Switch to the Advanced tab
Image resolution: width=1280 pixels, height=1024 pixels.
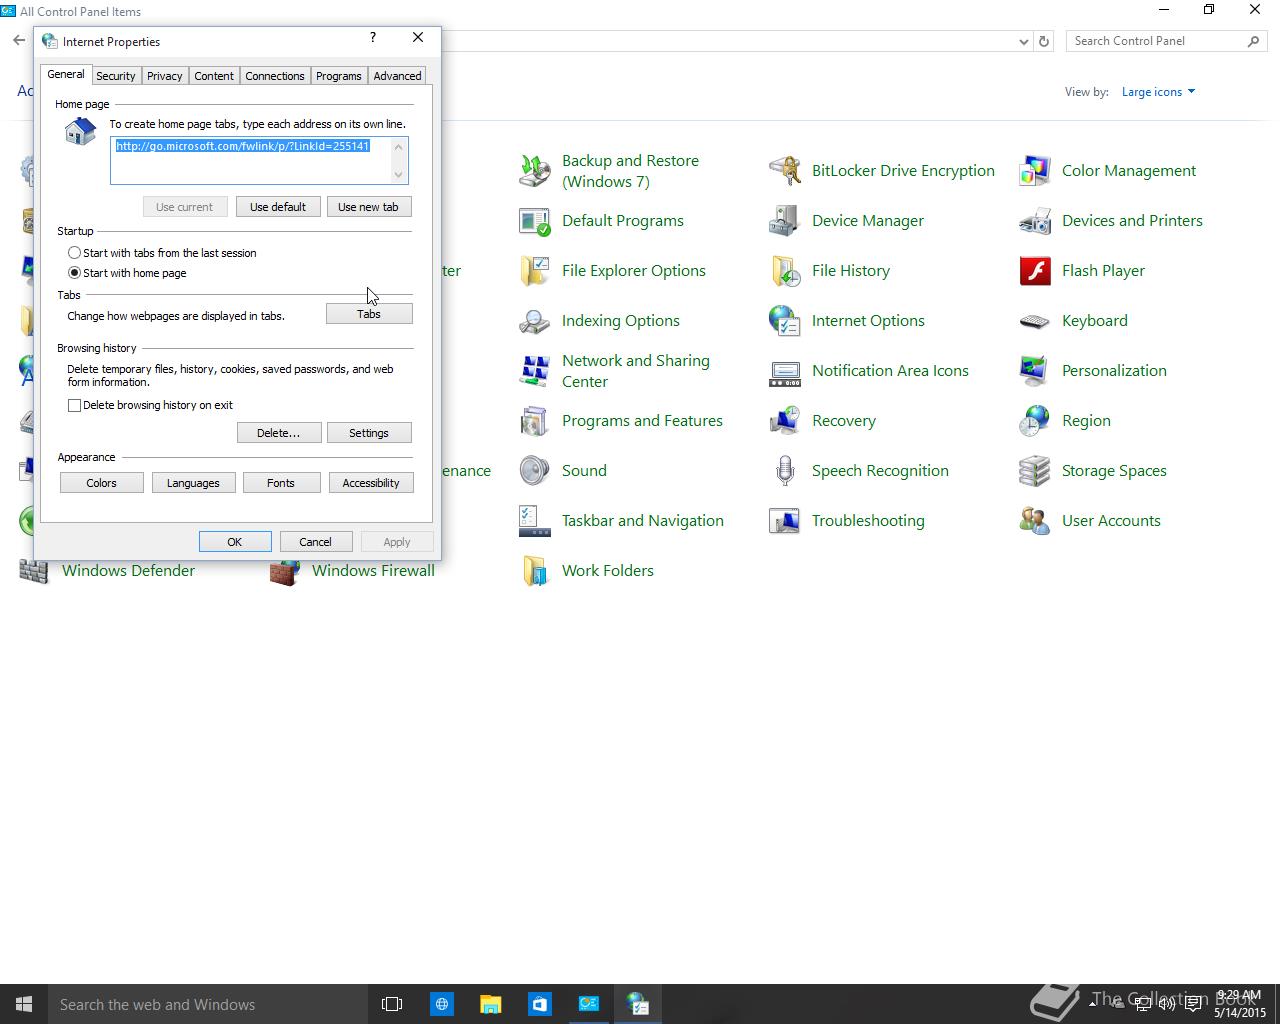pyautogui.click(x=397, y=76)
